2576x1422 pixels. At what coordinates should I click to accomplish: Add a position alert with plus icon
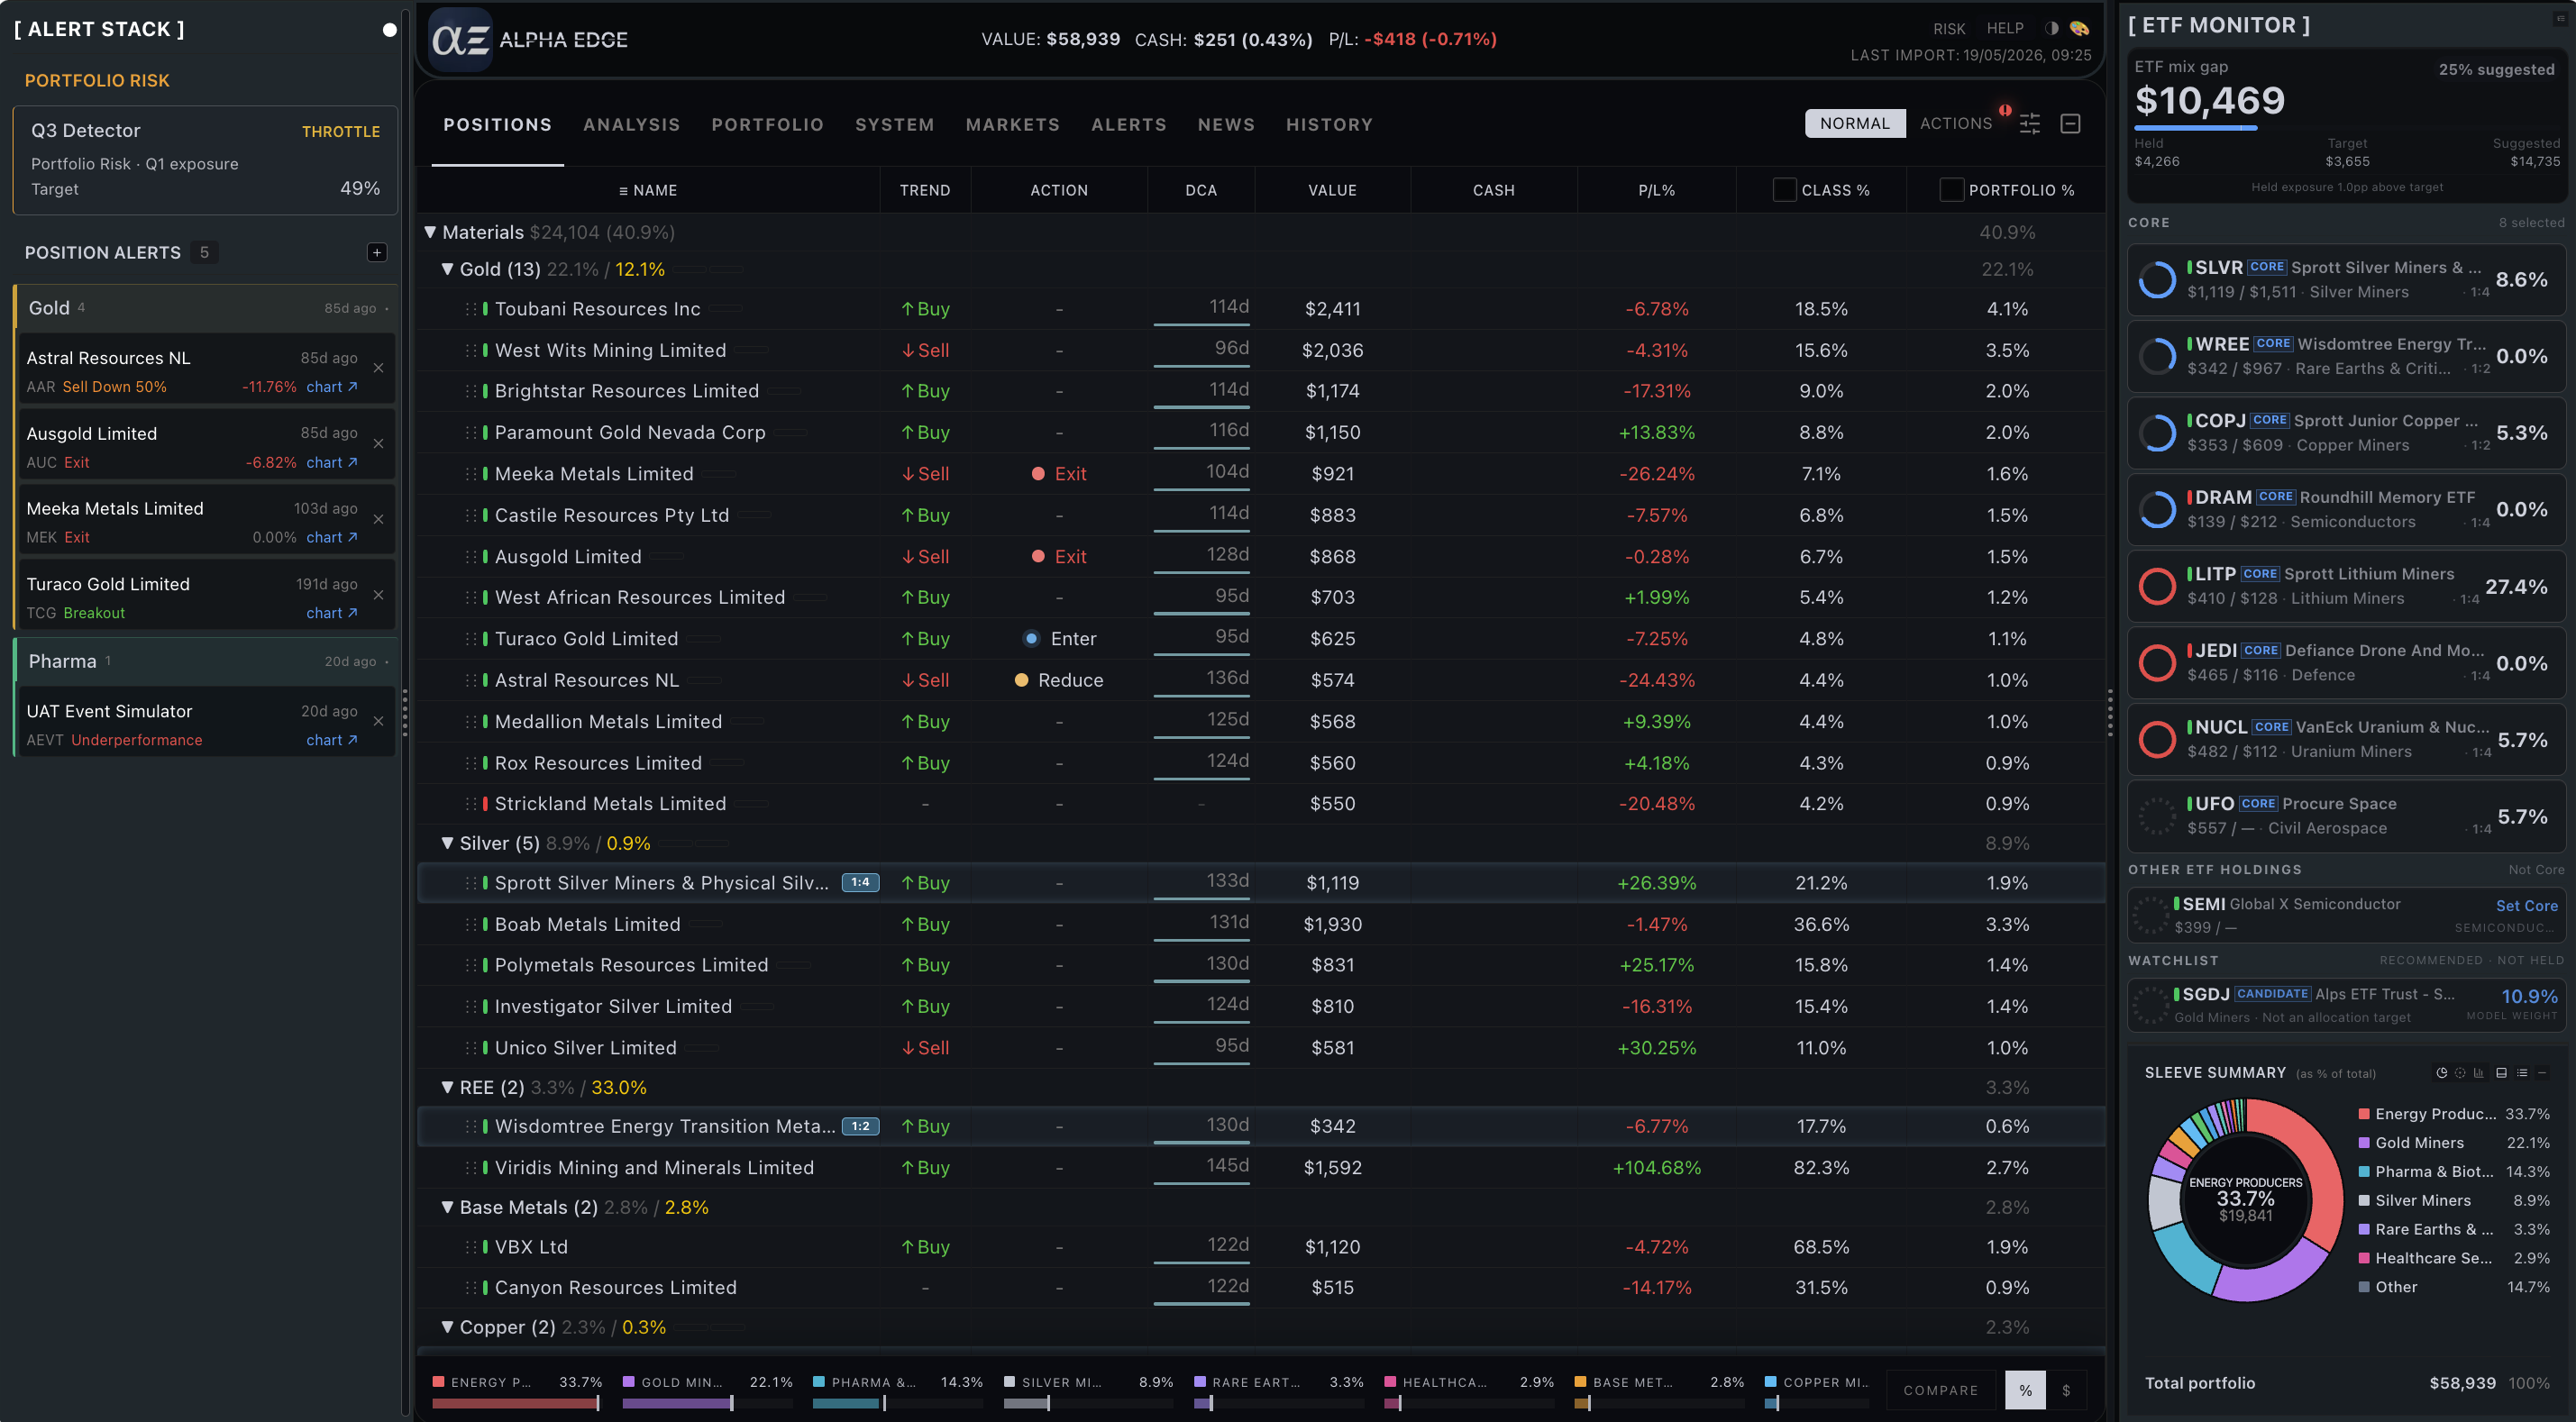(377, 252)
